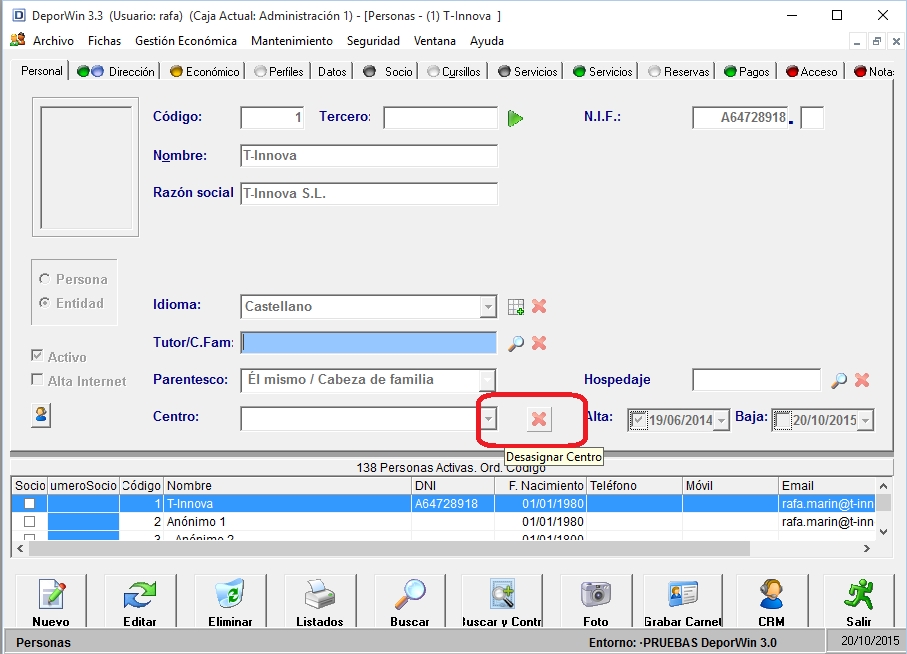The width and height of the screenshot is (907, 654).
Task: Click the Nombre input field
Action: (369, 156)
